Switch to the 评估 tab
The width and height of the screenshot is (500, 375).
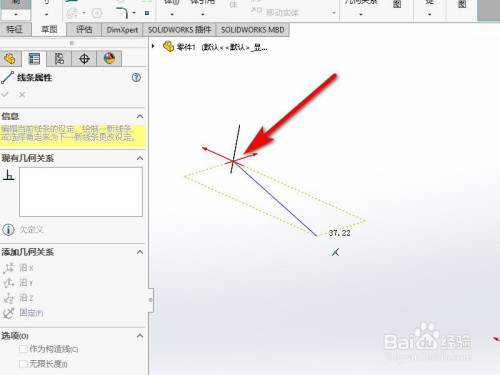pos(84,30)
